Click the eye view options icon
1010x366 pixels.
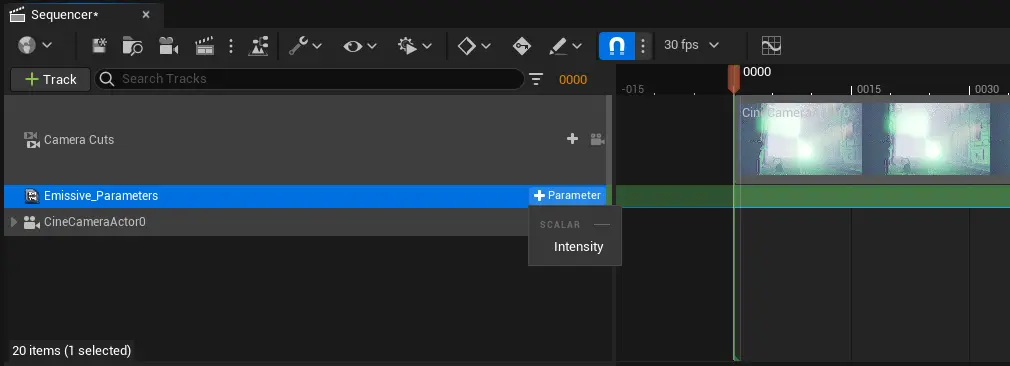(352, 46)
